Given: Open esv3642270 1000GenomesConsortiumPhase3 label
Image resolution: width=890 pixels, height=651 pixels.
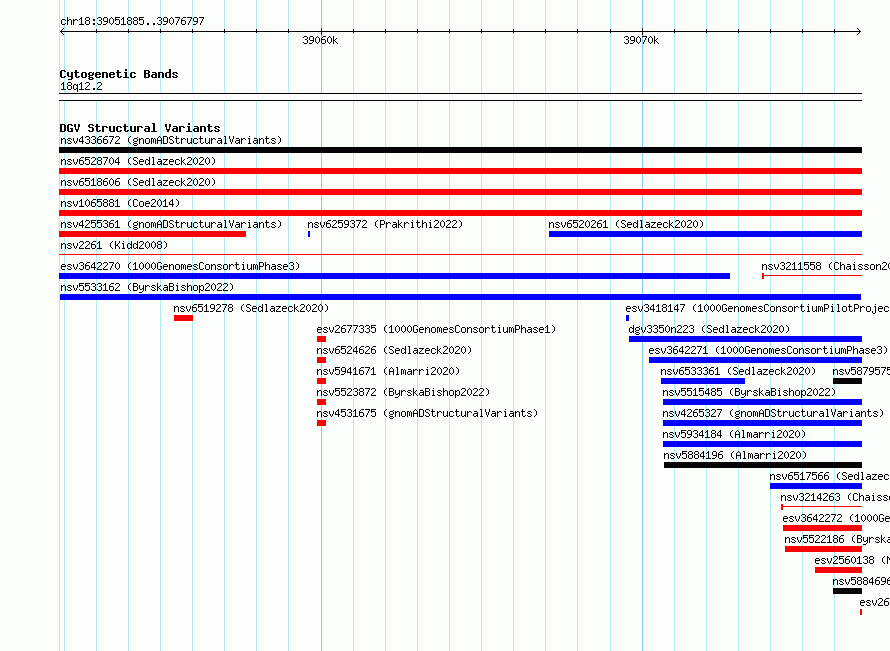Looking at the screenshot, I should point(180,266).
